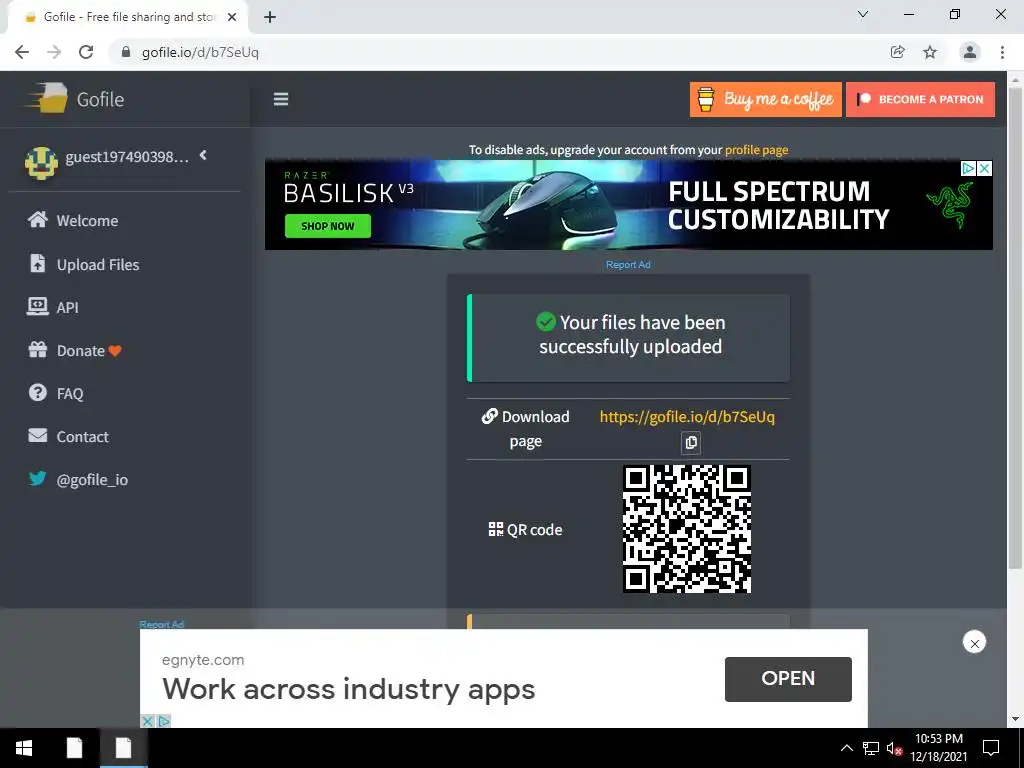
Task: Open the hamburger menu icon
Action: tap(281, 99)
